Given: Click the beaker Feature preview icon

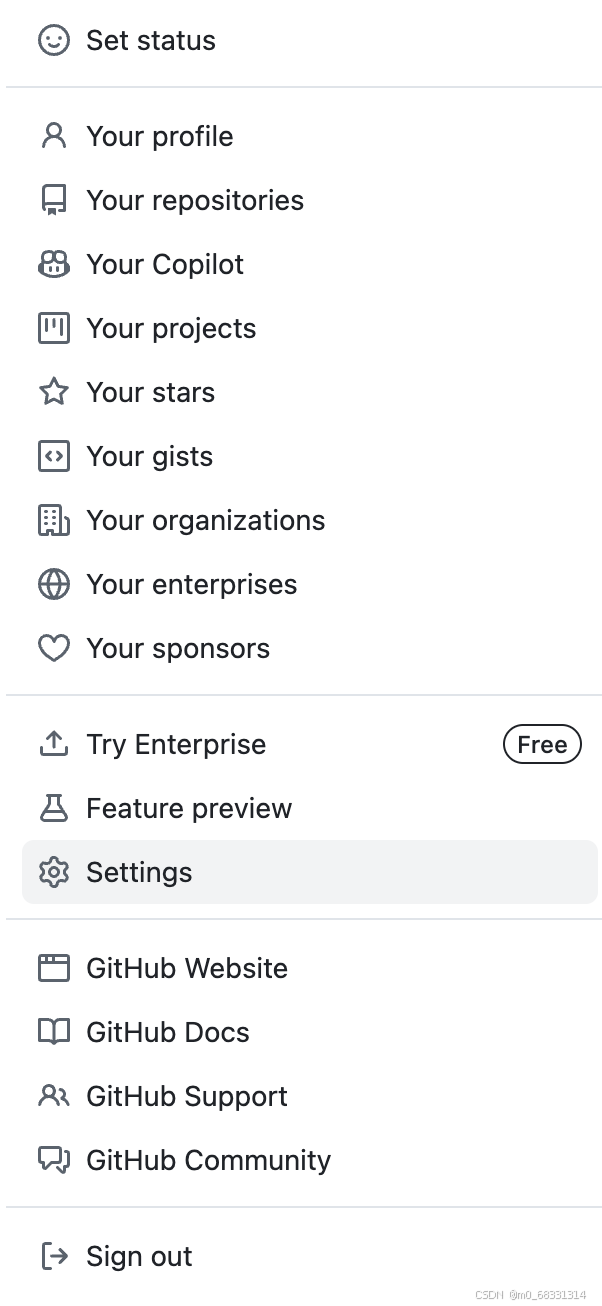Looking at the screenshot, I should [x=54, y=808].
